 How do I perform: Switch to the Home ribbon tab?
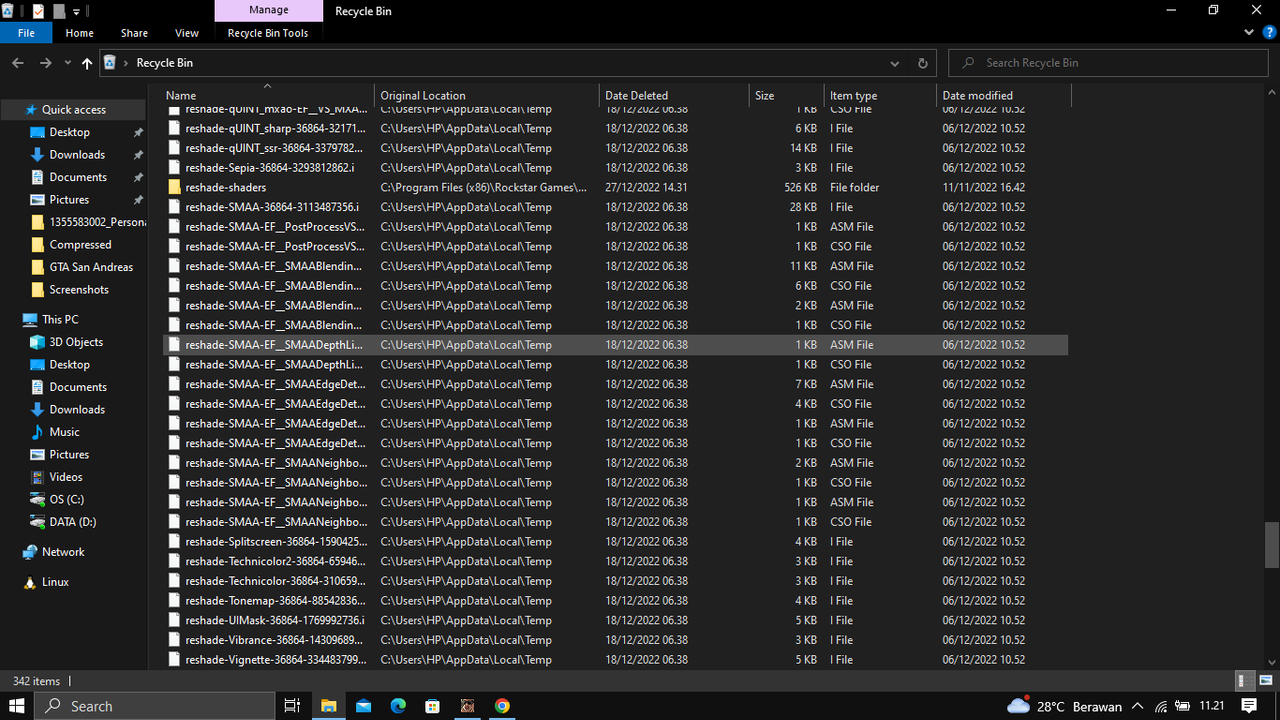pyautogui.click(x=80, y=33)
